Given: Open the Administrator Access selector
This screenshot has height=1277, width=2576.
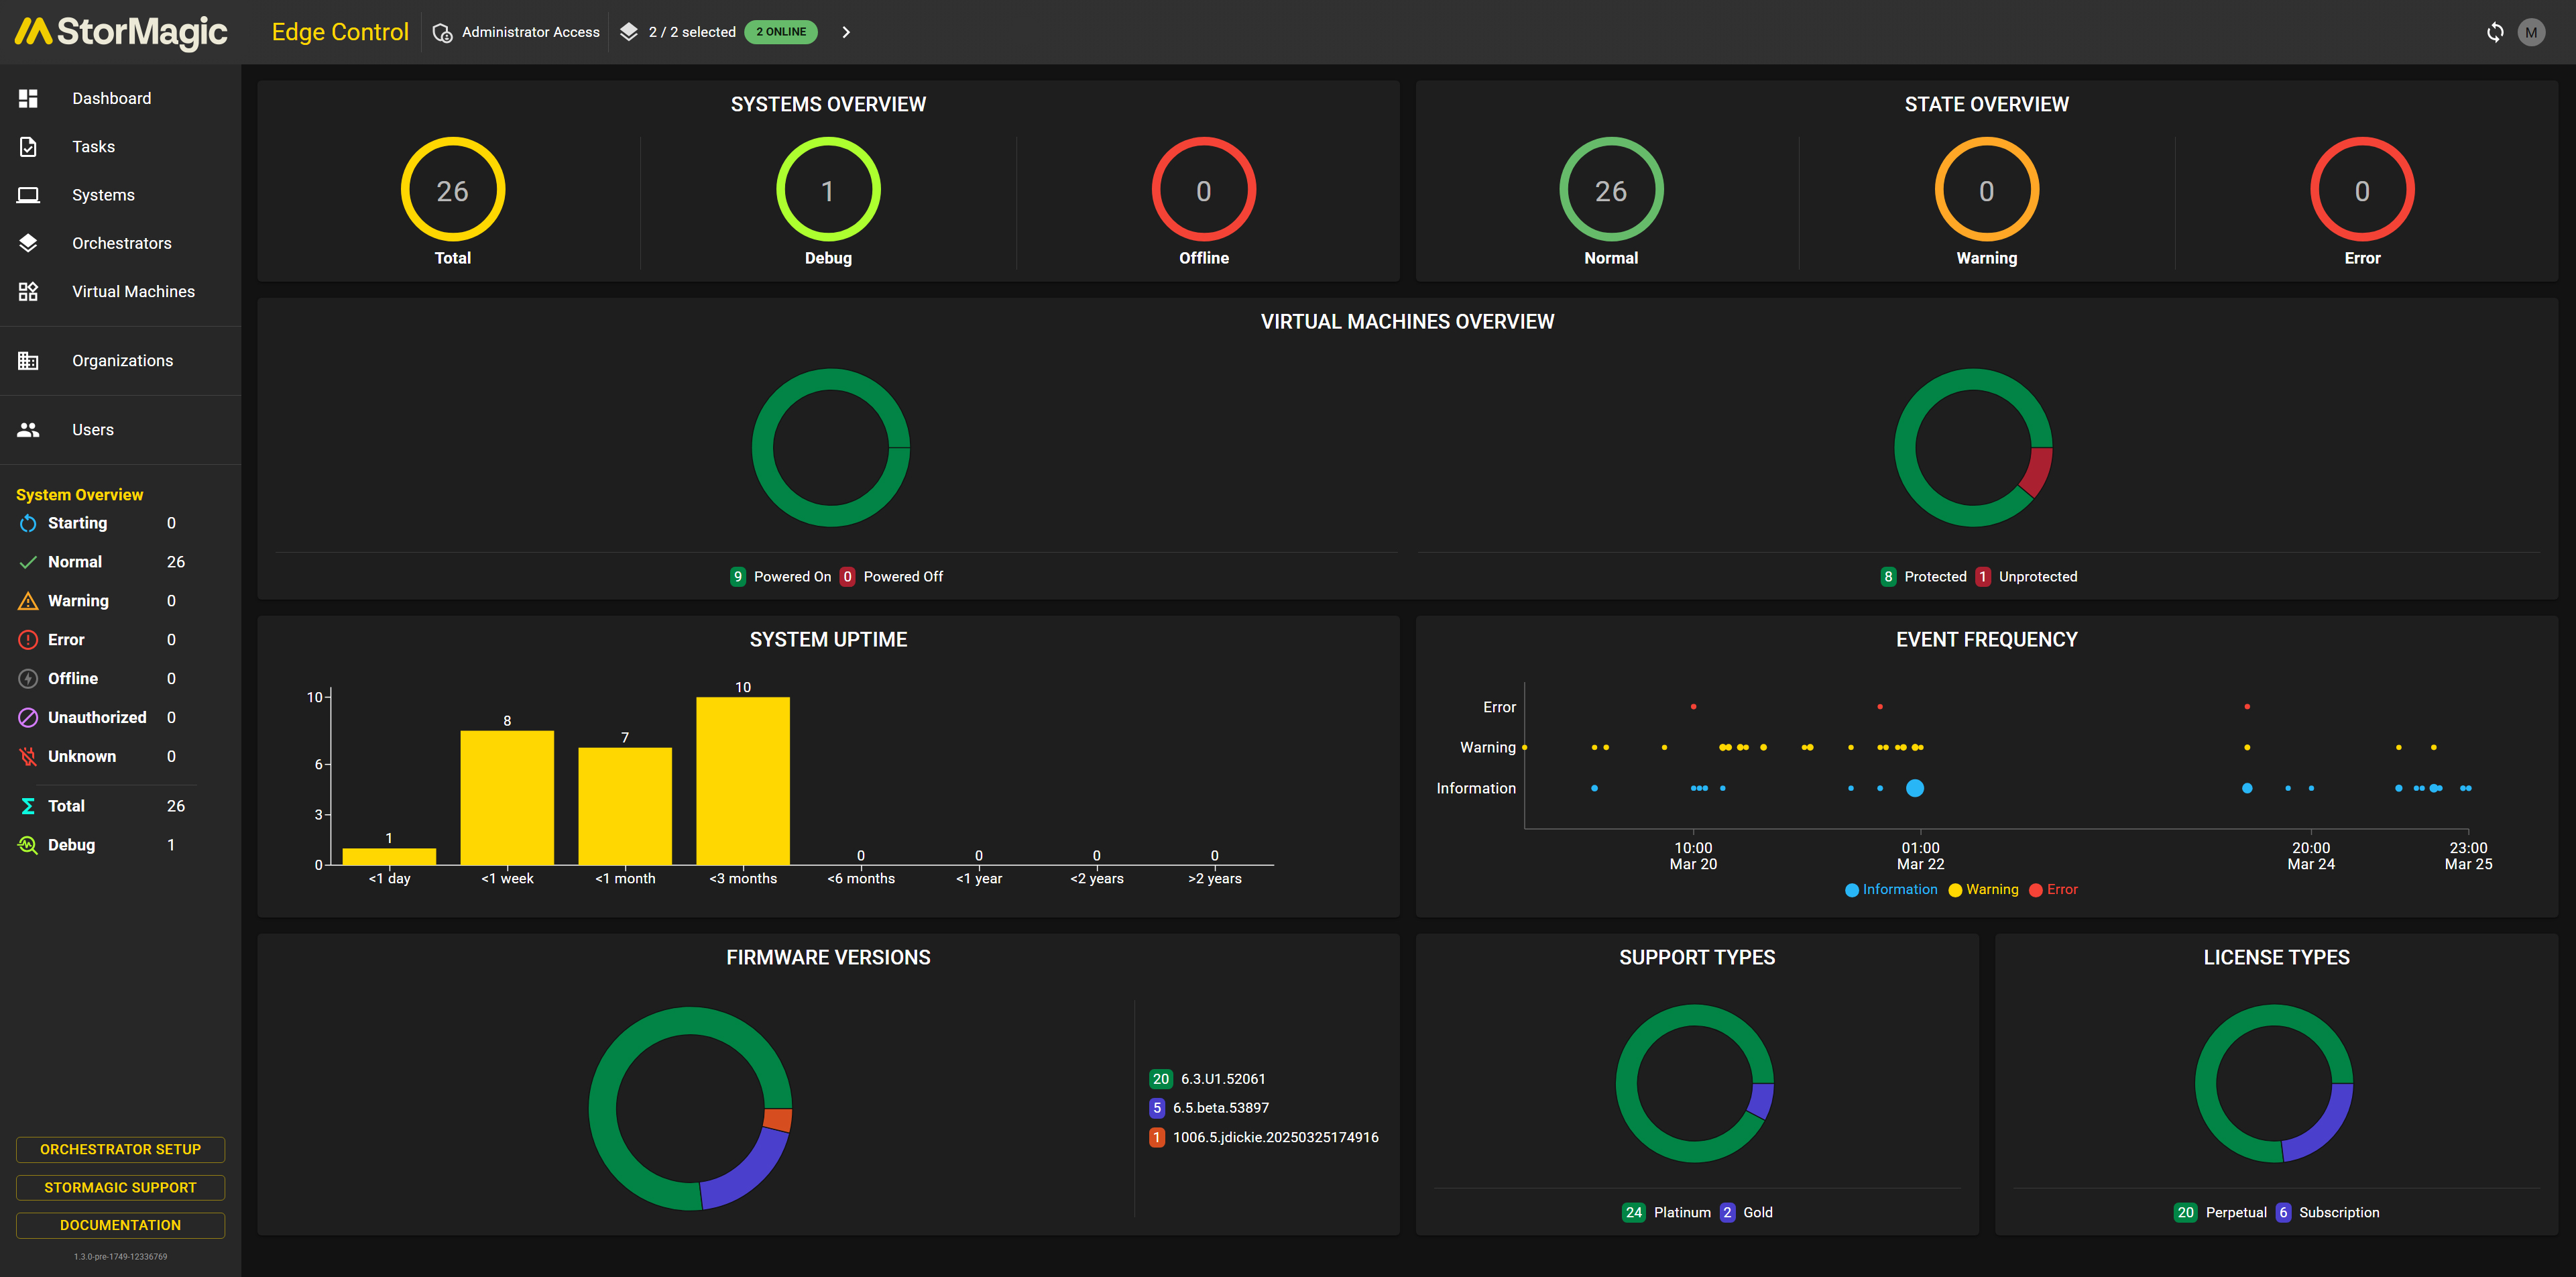Looking at the screenshot, I should click(x=517, y=32).
